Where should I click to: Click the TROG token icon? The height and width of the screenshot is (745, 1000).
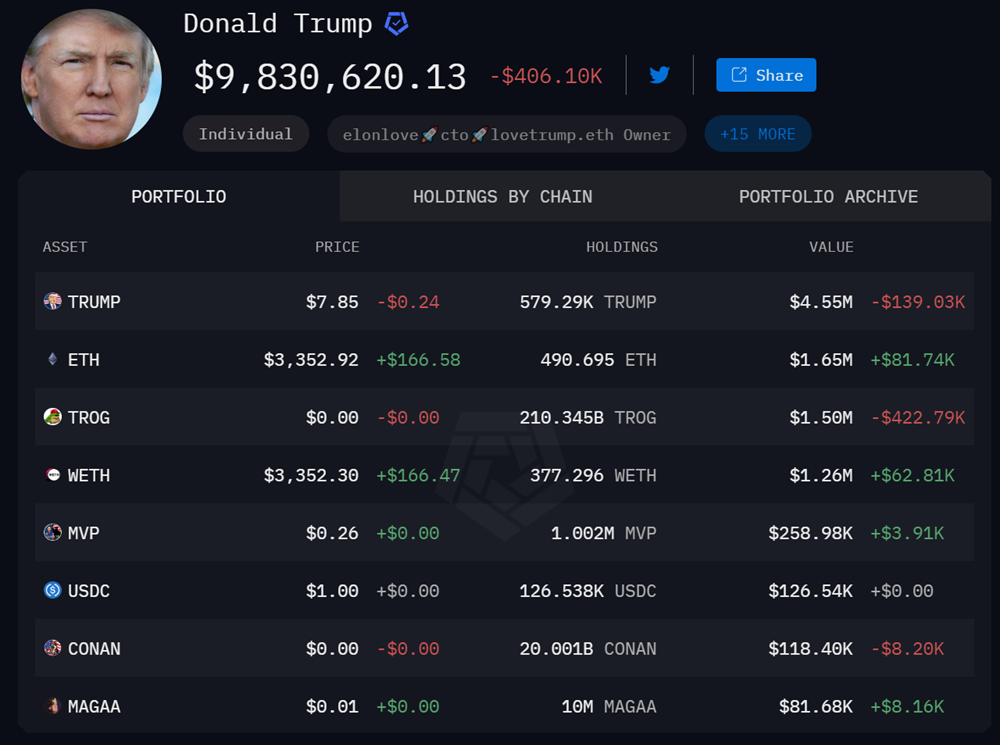click(52, 417)
